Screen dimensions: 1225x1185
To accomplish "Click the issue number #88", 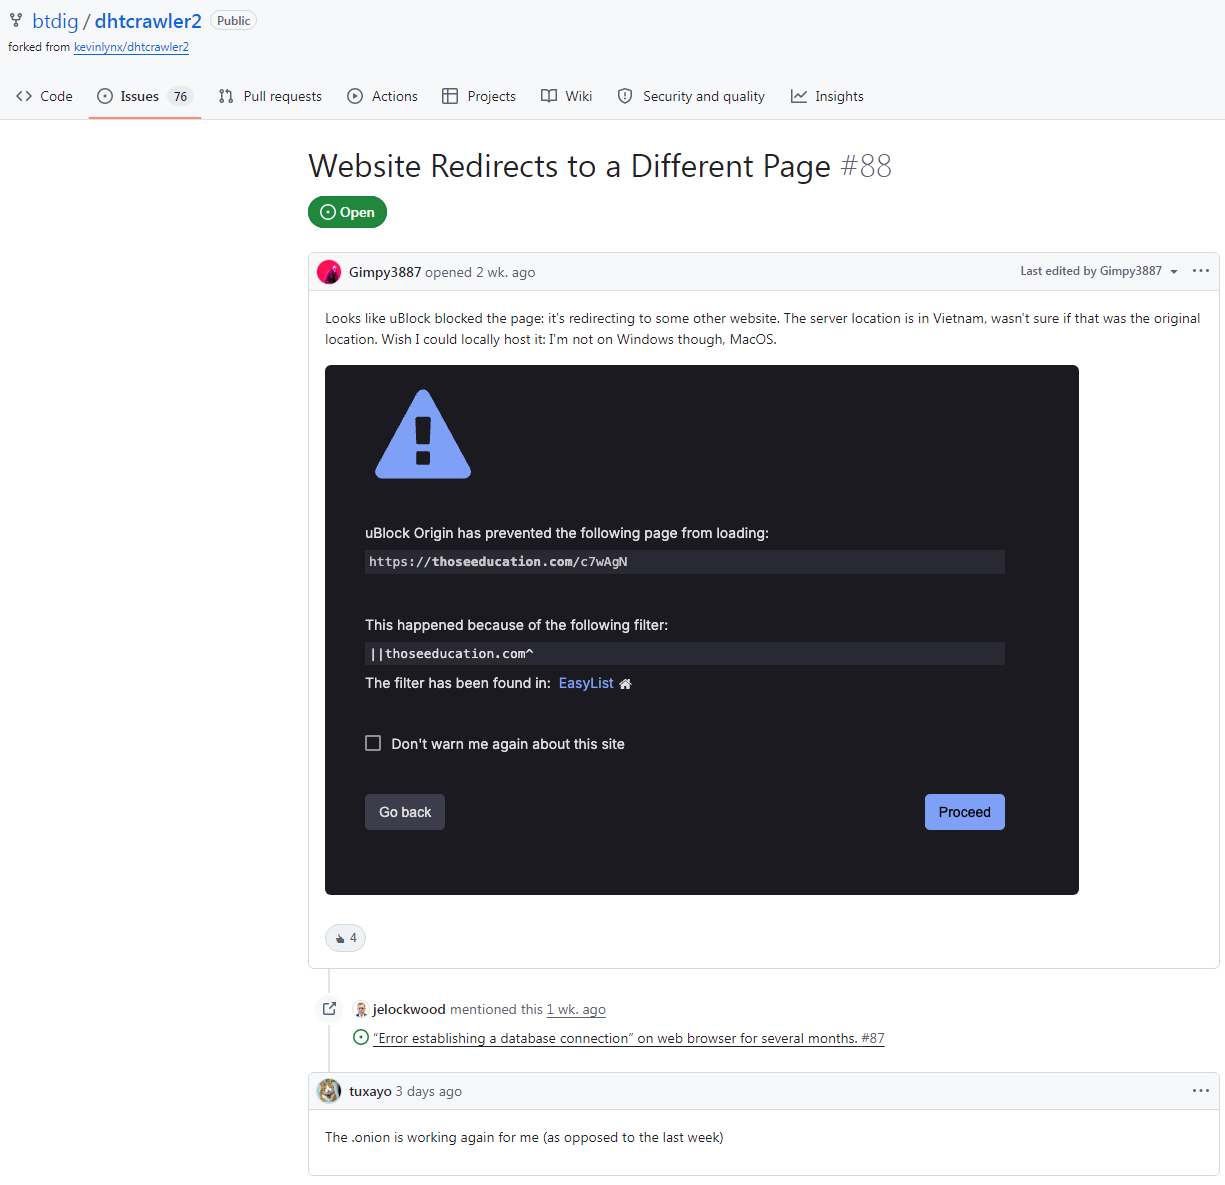I will pos(866,166).
